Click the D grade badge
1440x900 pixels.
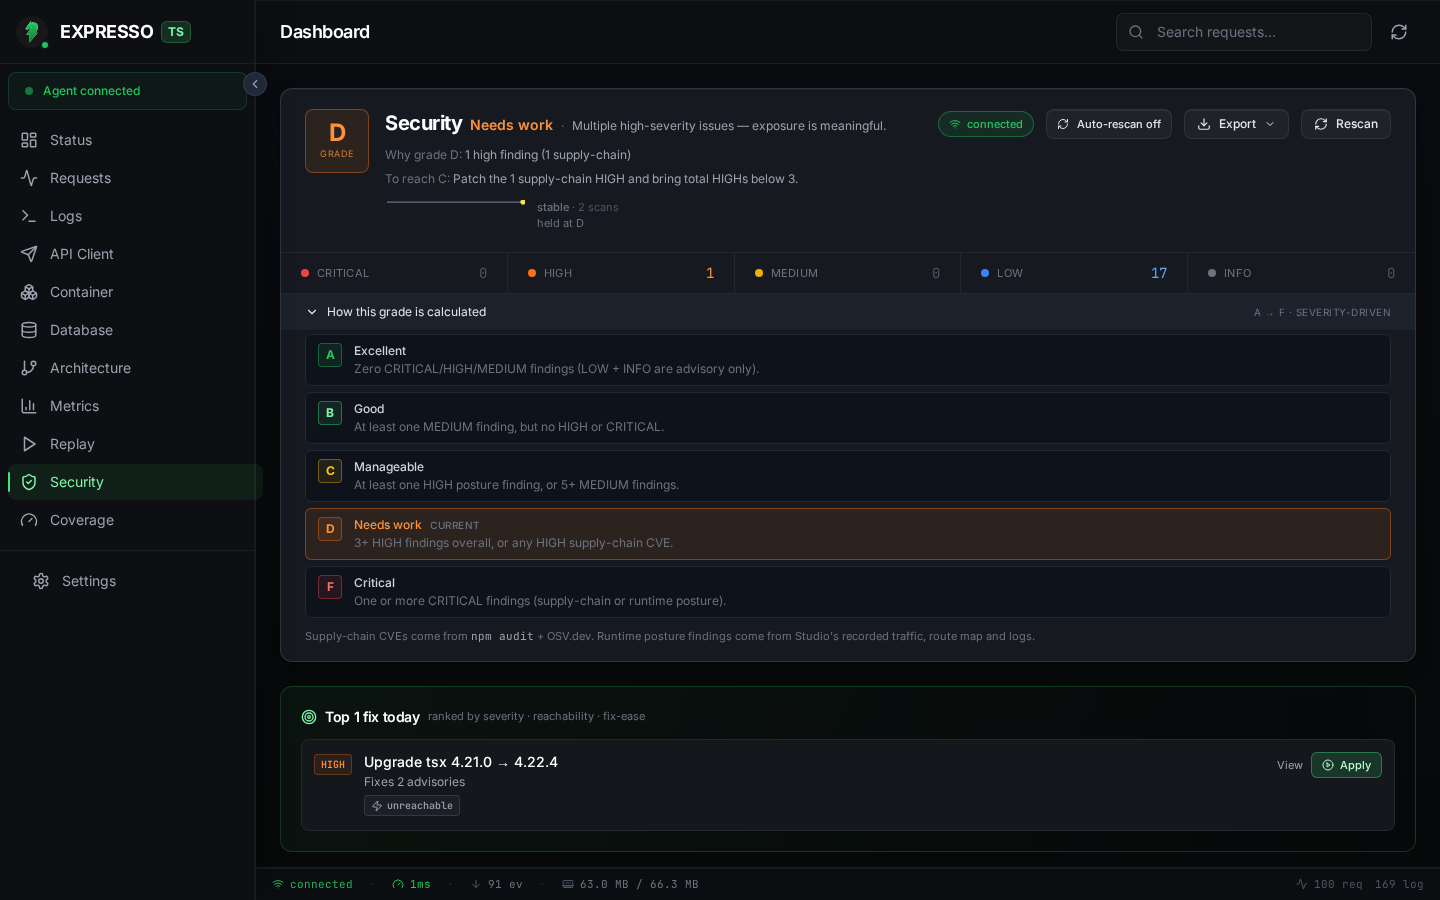pos(337,141)
